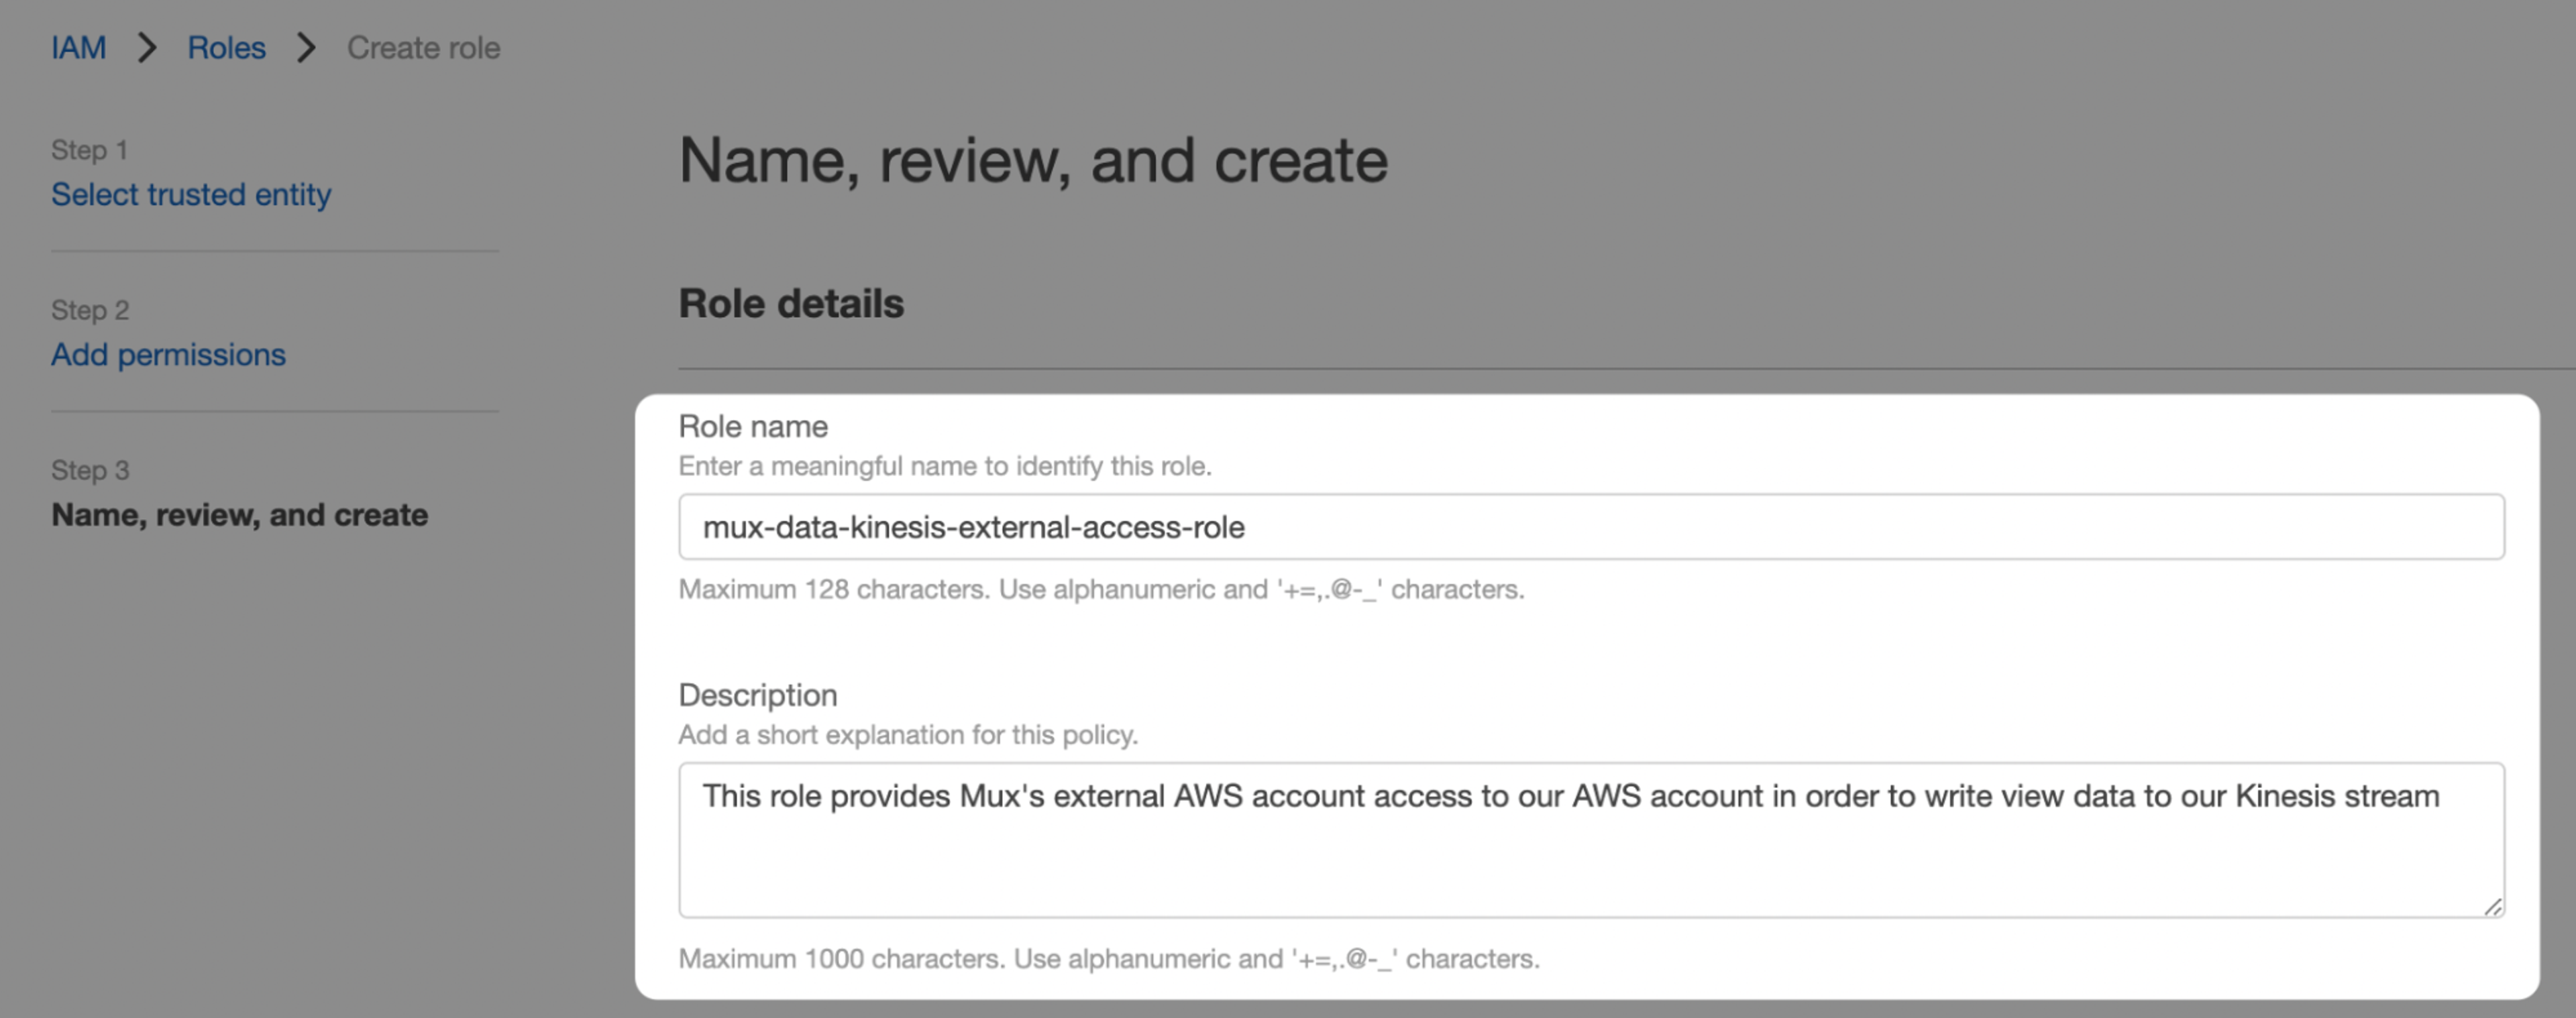Click the Role details section heading
This screenshot has height=1018, width=2576.
click(791, 304)
